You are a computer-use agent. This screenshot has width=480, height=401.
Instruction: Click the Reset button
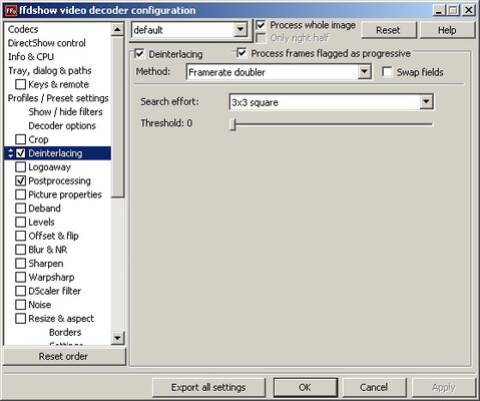click(388, 30)
